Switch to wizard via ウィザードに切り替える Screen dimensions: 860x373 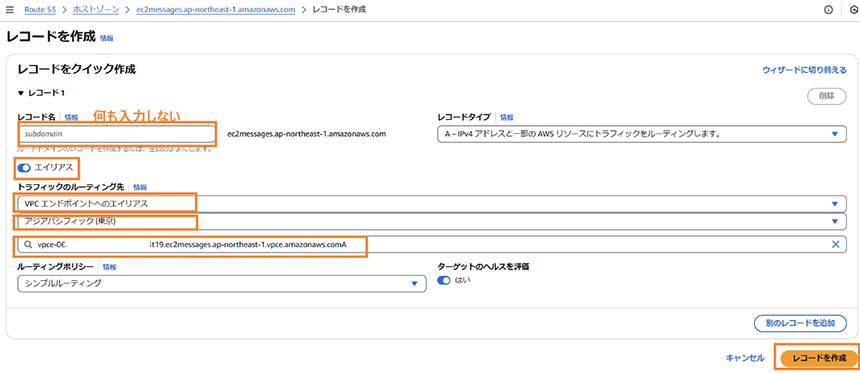coord(804,70)
